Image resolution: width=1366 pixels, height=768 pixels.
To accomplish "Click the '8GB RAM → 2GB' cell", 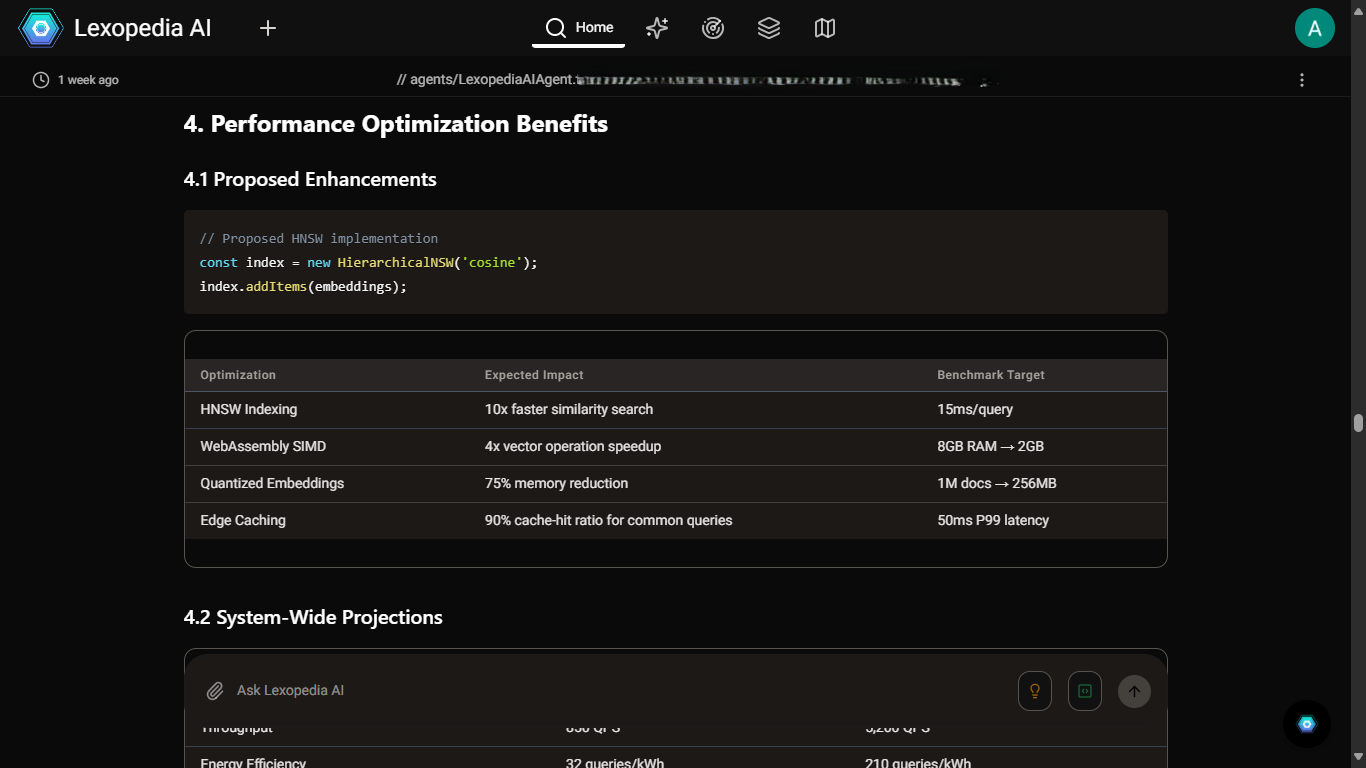I will [991, 446].
